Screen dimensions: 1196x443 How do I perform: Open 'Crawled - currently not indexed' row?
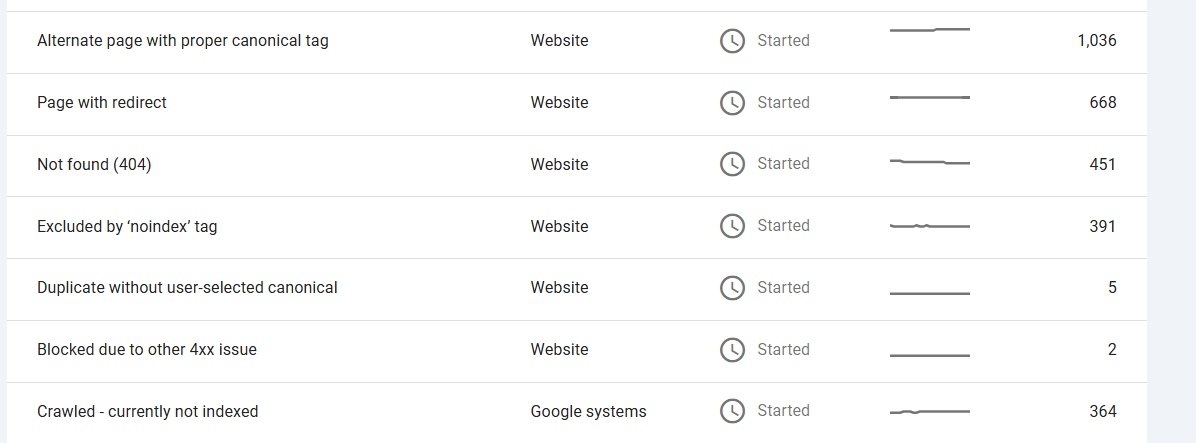pyautogui.click(x=577, y=413)
